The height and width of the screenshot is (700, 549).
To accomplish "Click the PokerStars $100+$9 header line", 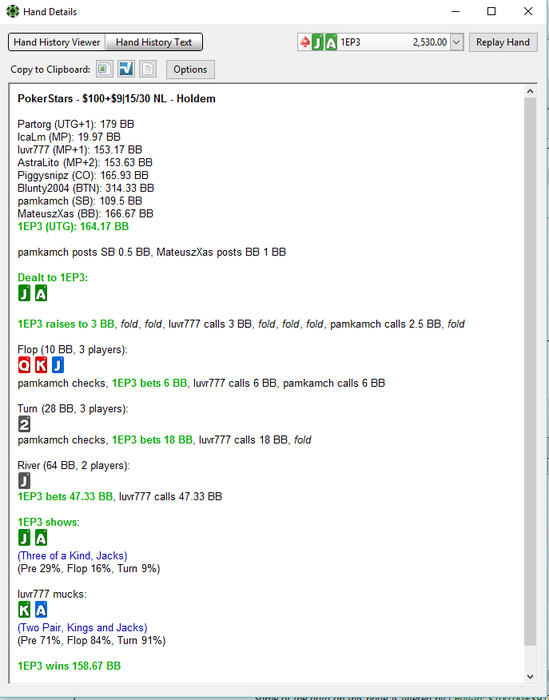I will pos(116,99).
